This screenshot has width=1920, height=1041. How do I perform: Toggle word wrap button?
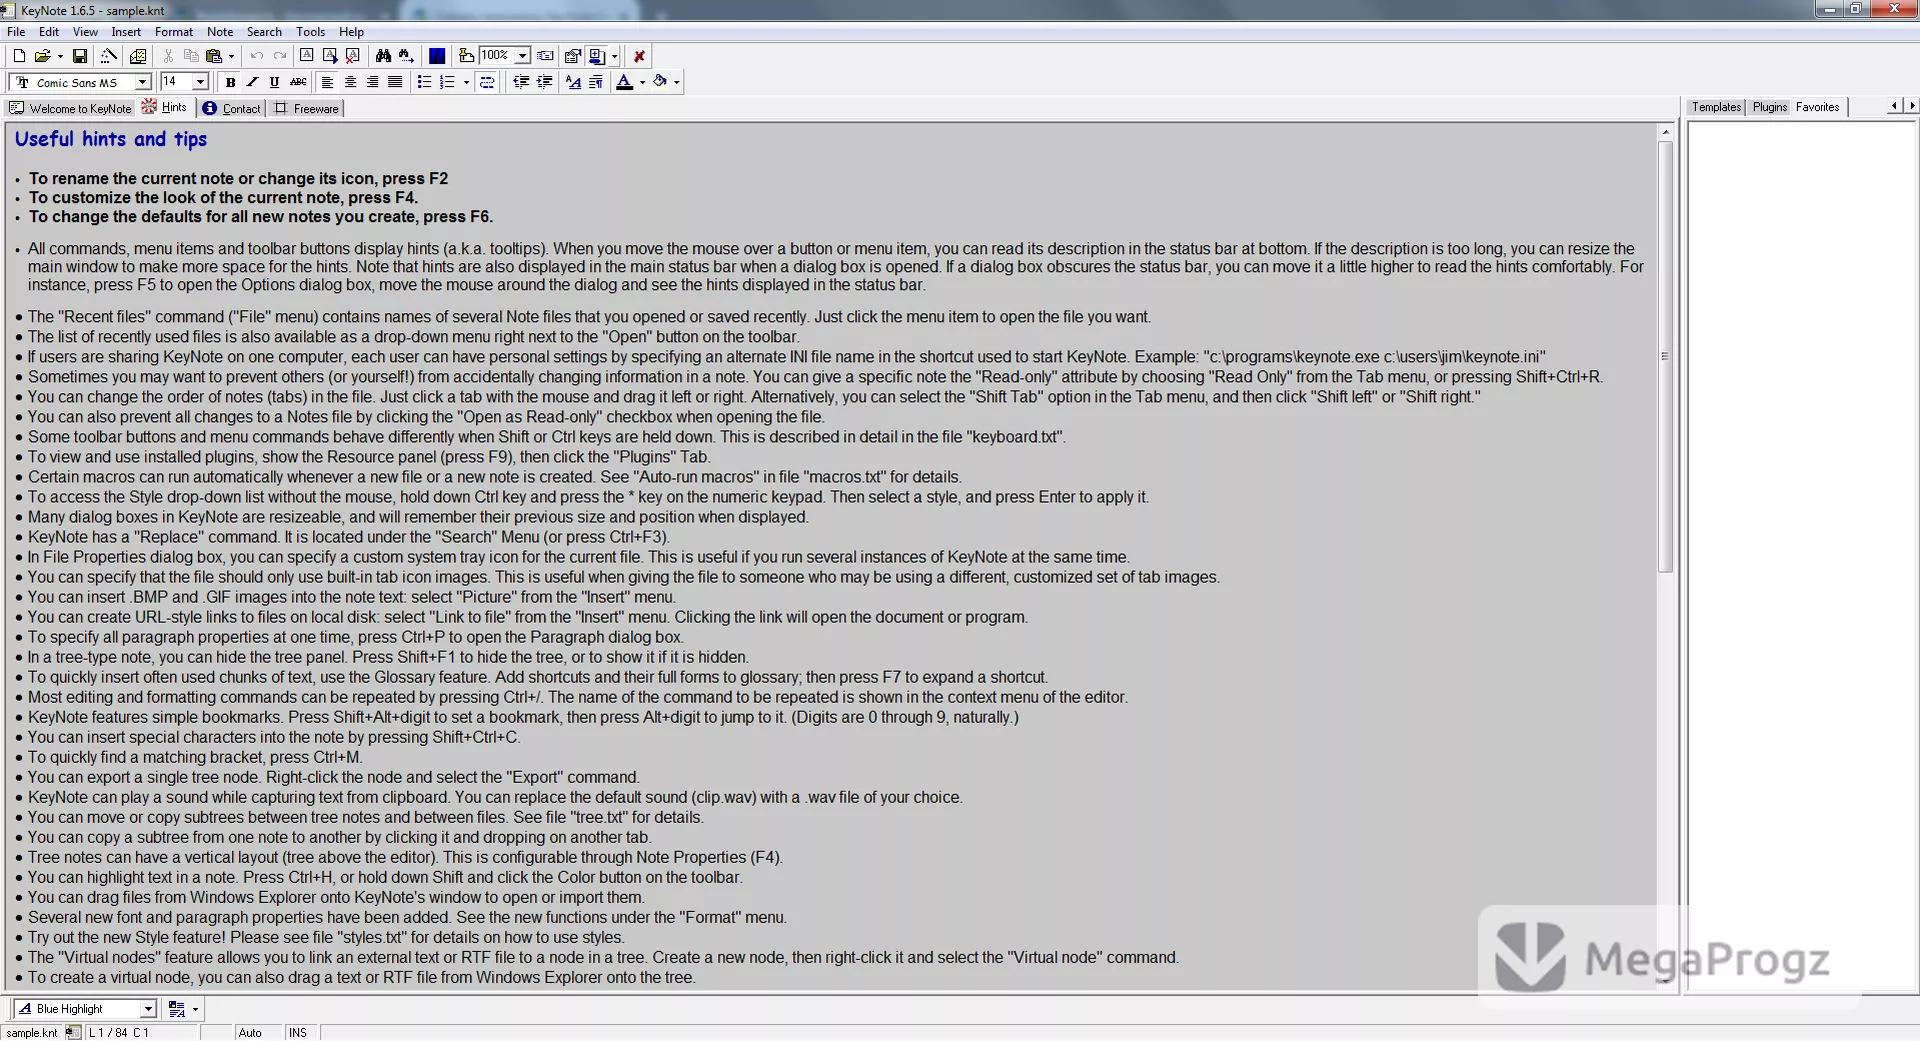(x=487, y=82)
